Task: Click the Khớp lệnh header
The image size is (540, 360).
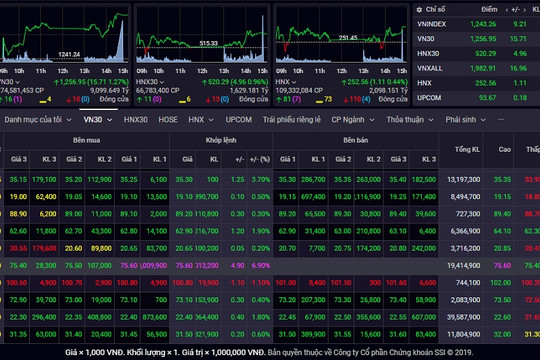Action: click(221, 140)
